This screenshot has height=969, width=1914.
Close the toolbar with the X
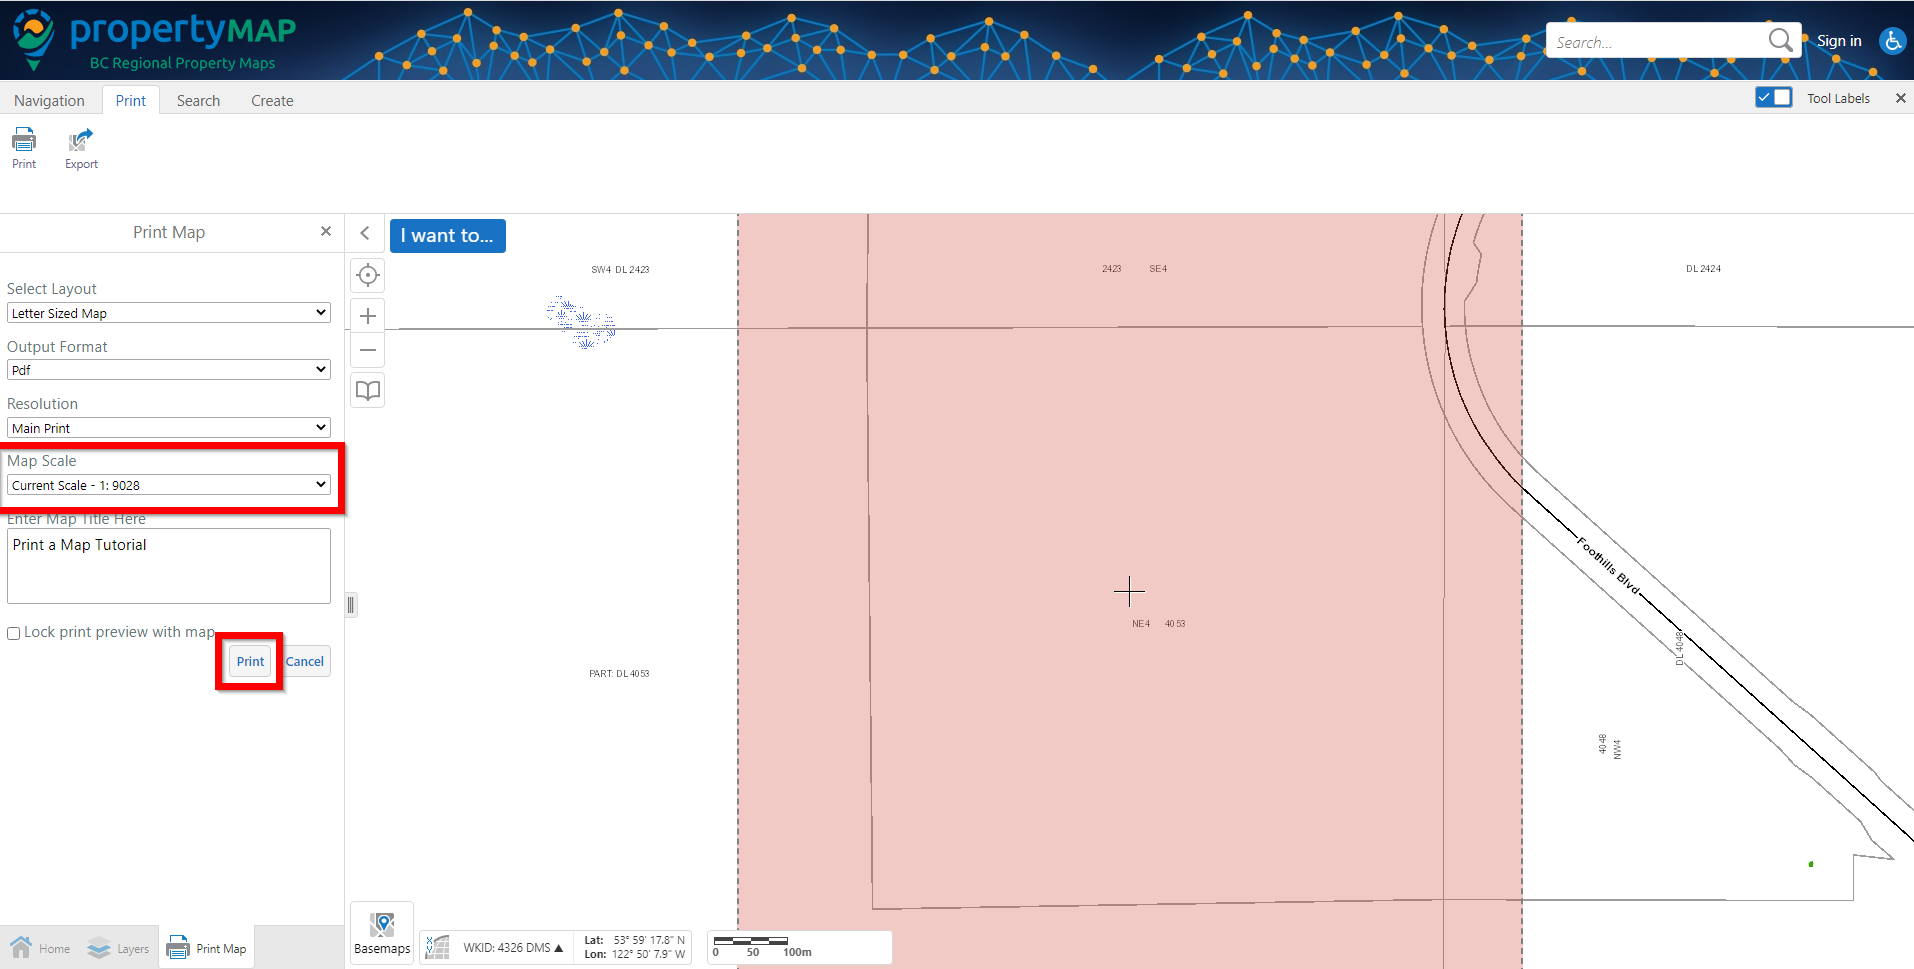tap(1900, 98)
